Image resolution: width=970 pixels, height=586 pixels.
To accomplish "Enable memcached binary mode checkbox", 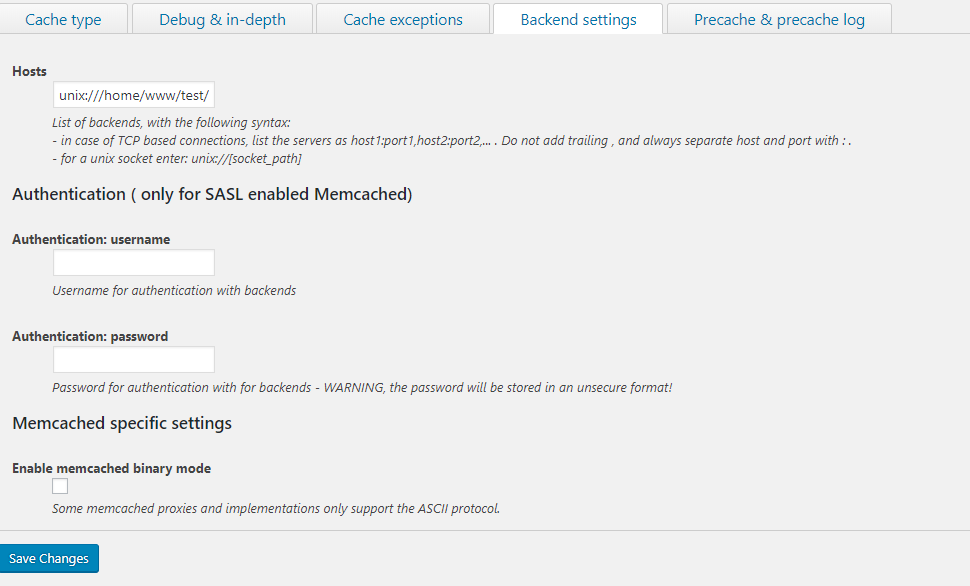I will 60,486.
